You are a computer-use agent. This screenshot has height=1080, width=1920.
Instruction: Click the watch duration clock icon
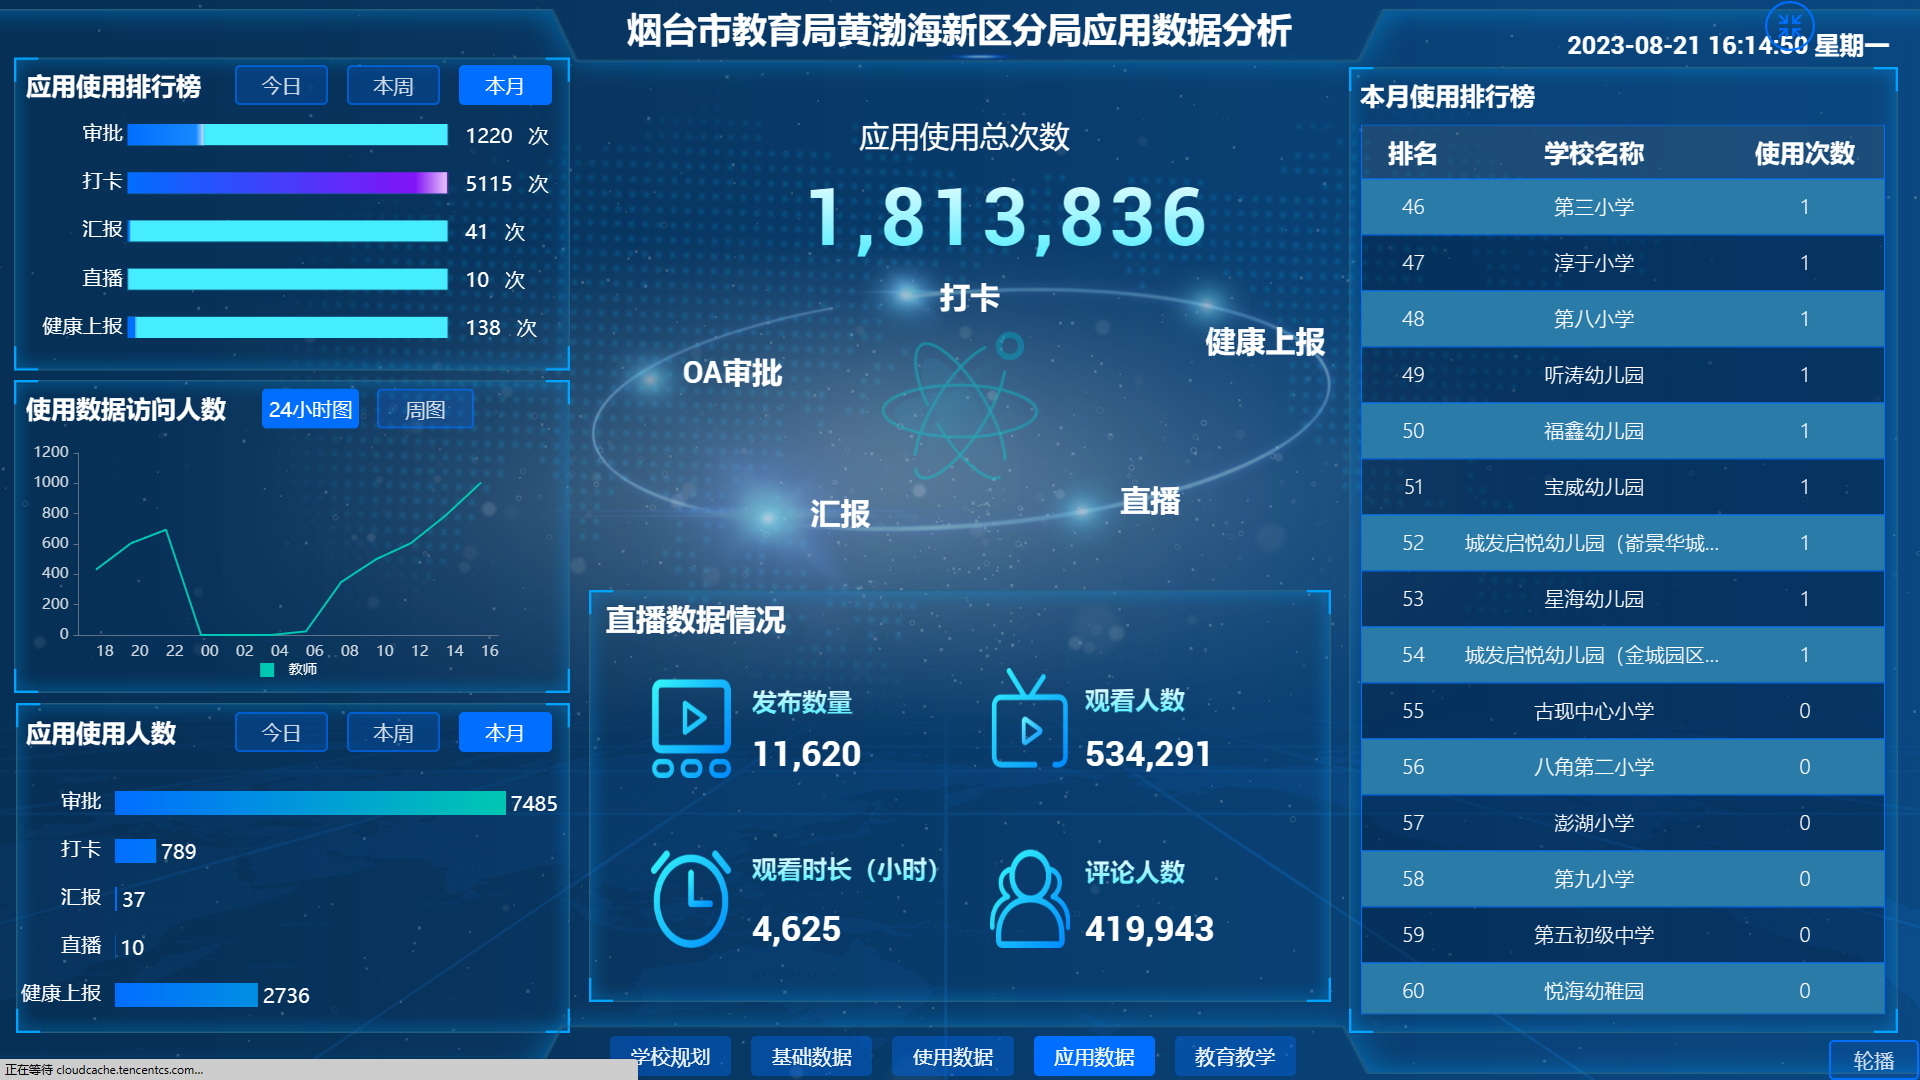691,898
